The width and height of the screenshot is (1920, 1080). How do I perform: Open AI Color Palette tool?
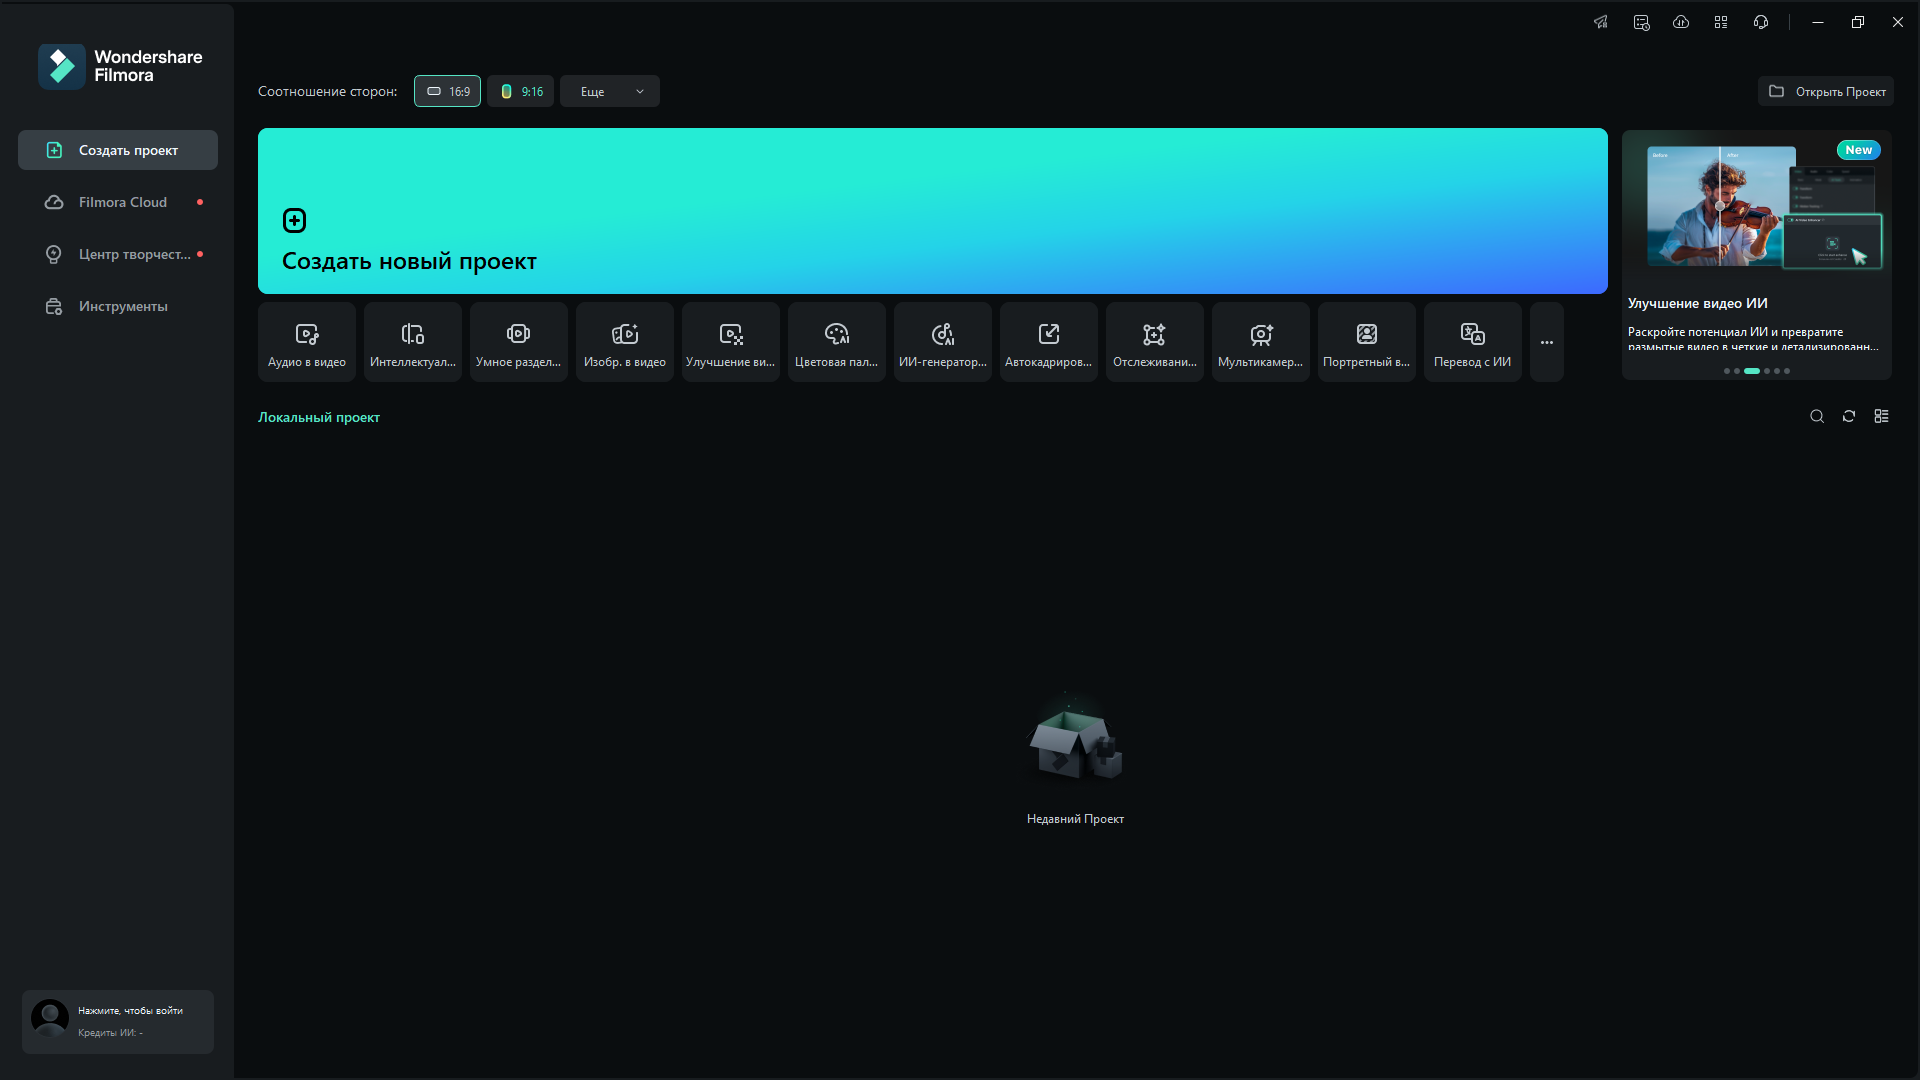click(837, 342)
